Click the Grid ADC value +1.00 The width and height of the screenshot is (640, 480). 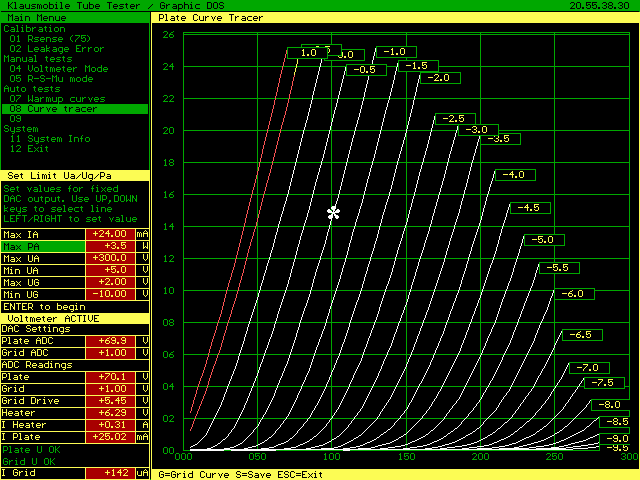pos(110,353)
